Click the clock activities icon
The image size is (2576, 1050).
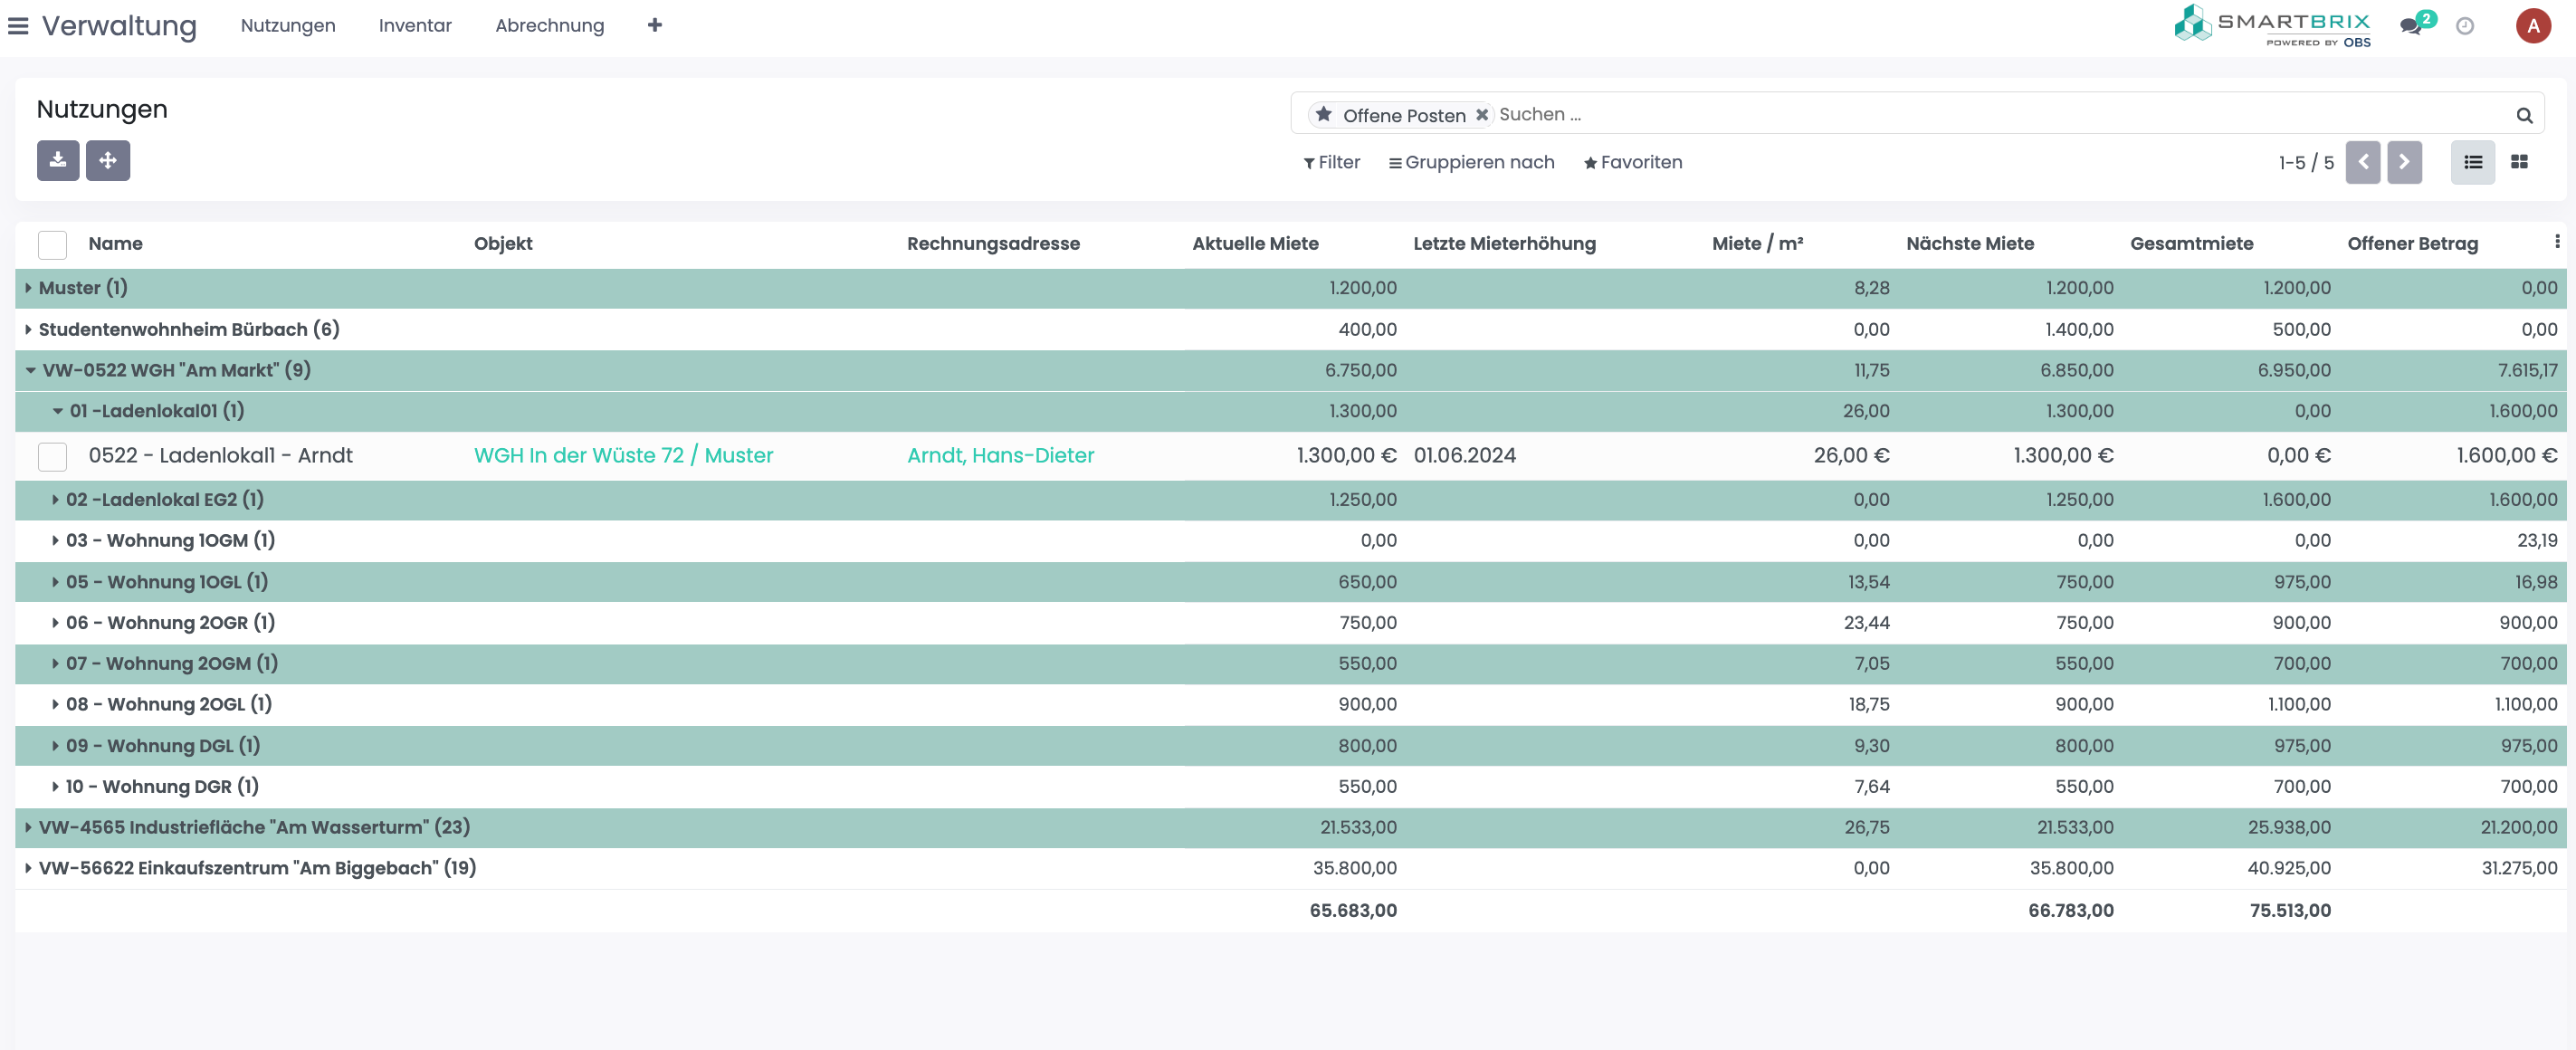2465,26
